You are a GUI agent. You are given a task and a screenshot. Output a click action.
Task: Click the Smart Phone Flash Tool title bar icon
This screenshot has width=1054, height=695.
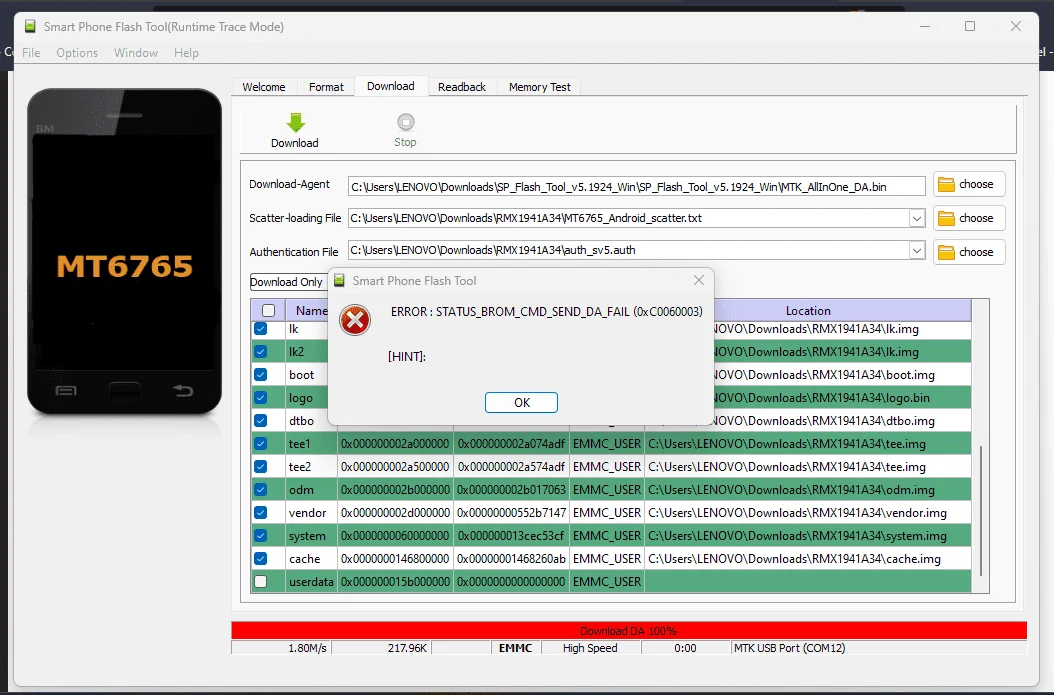pos(30,26)
